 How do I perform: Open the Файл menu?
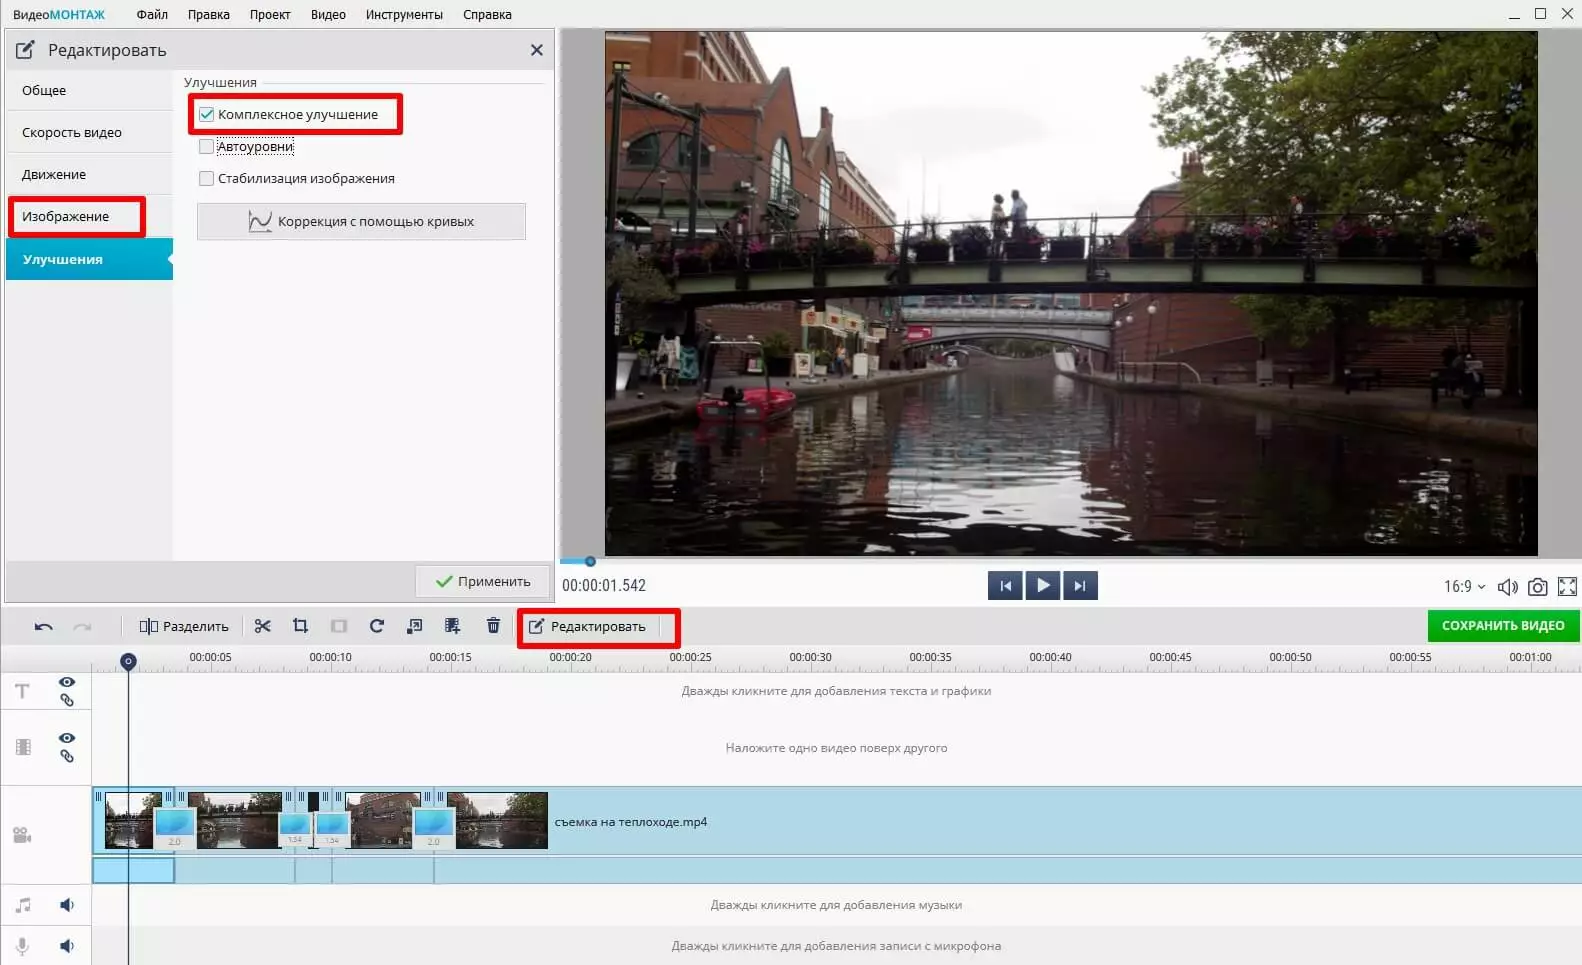coord(152,15)
